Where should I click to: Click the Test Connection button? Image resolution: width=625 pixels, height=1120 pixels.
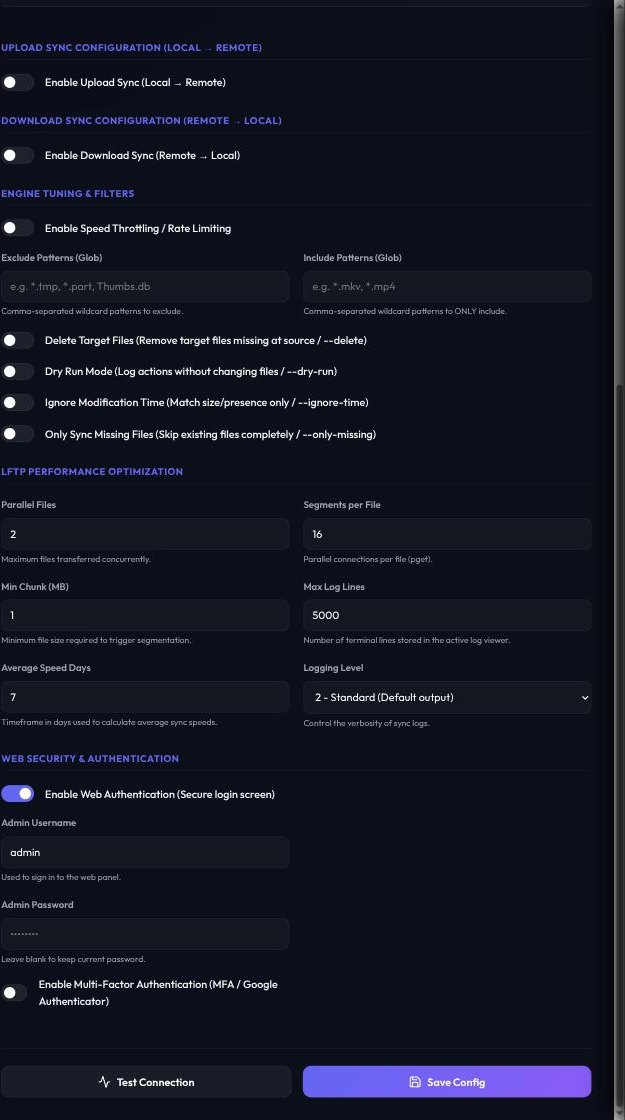click(x=146, y=1081)
